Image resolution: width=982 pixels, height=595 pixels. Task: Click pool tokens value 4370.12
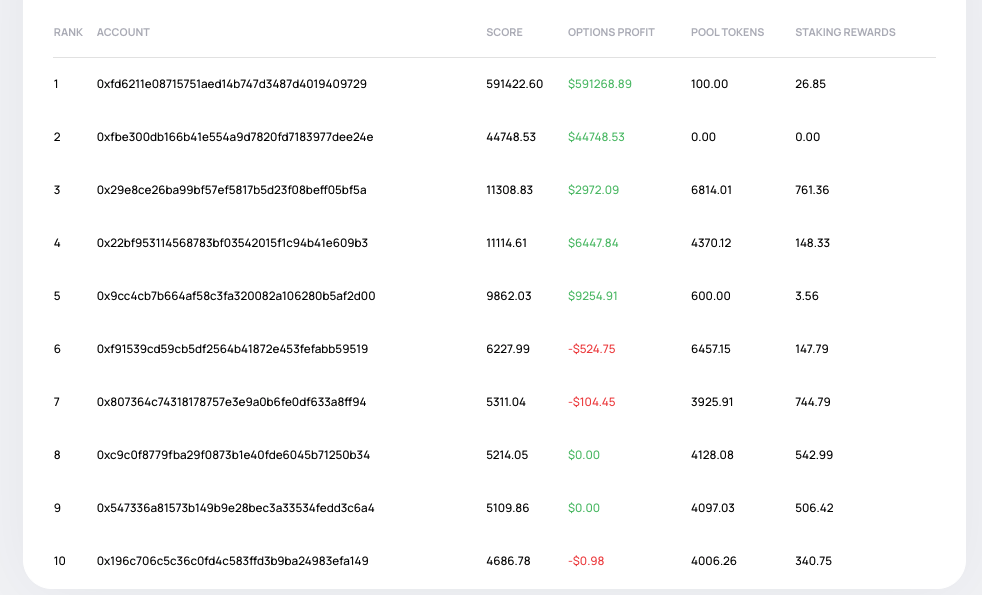(x=711, y=243)
